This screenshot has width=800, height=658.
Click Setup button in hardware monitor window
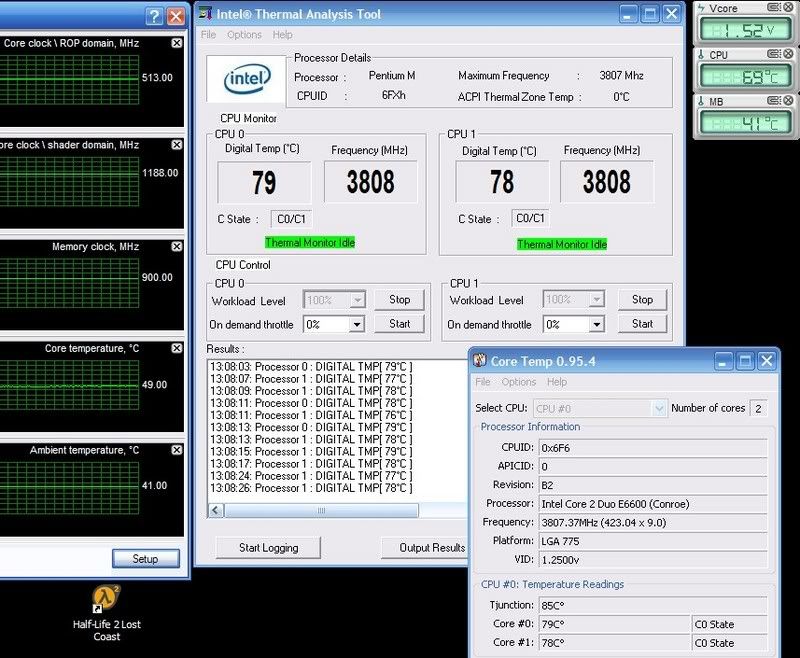click(146, 559)
